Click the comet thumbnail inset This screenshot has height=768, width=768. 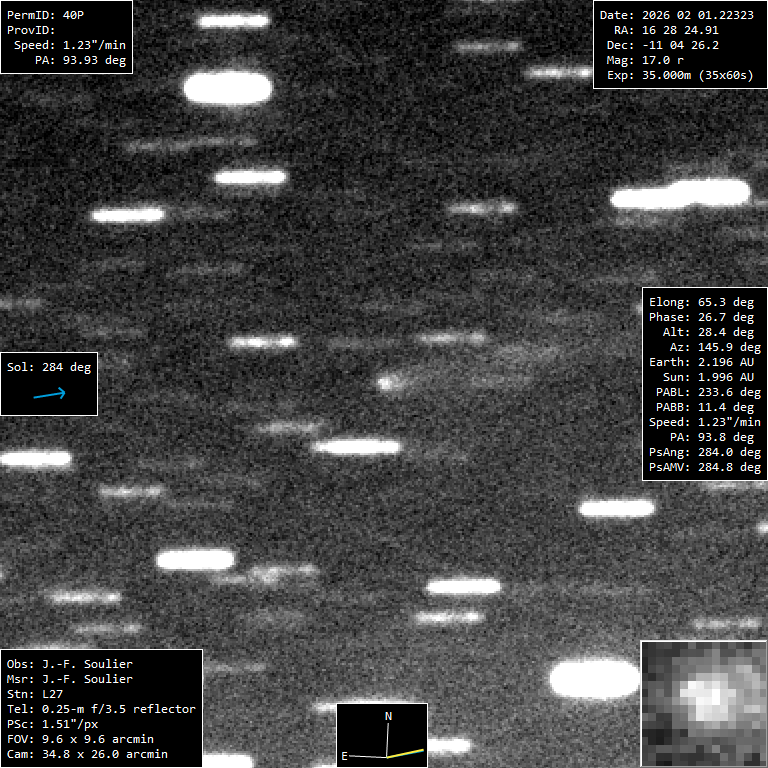click(x=703, y=703)
